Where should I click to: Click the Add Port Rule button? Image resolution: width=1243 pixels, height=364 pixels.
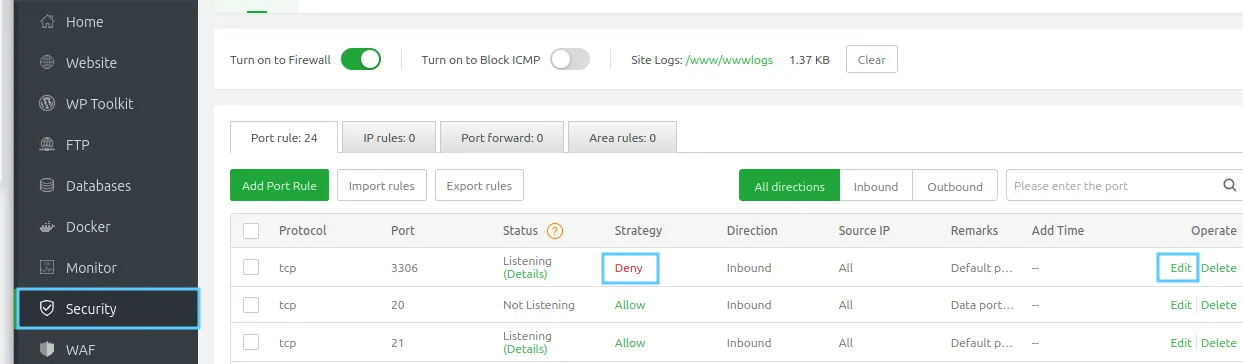[279, 186]
